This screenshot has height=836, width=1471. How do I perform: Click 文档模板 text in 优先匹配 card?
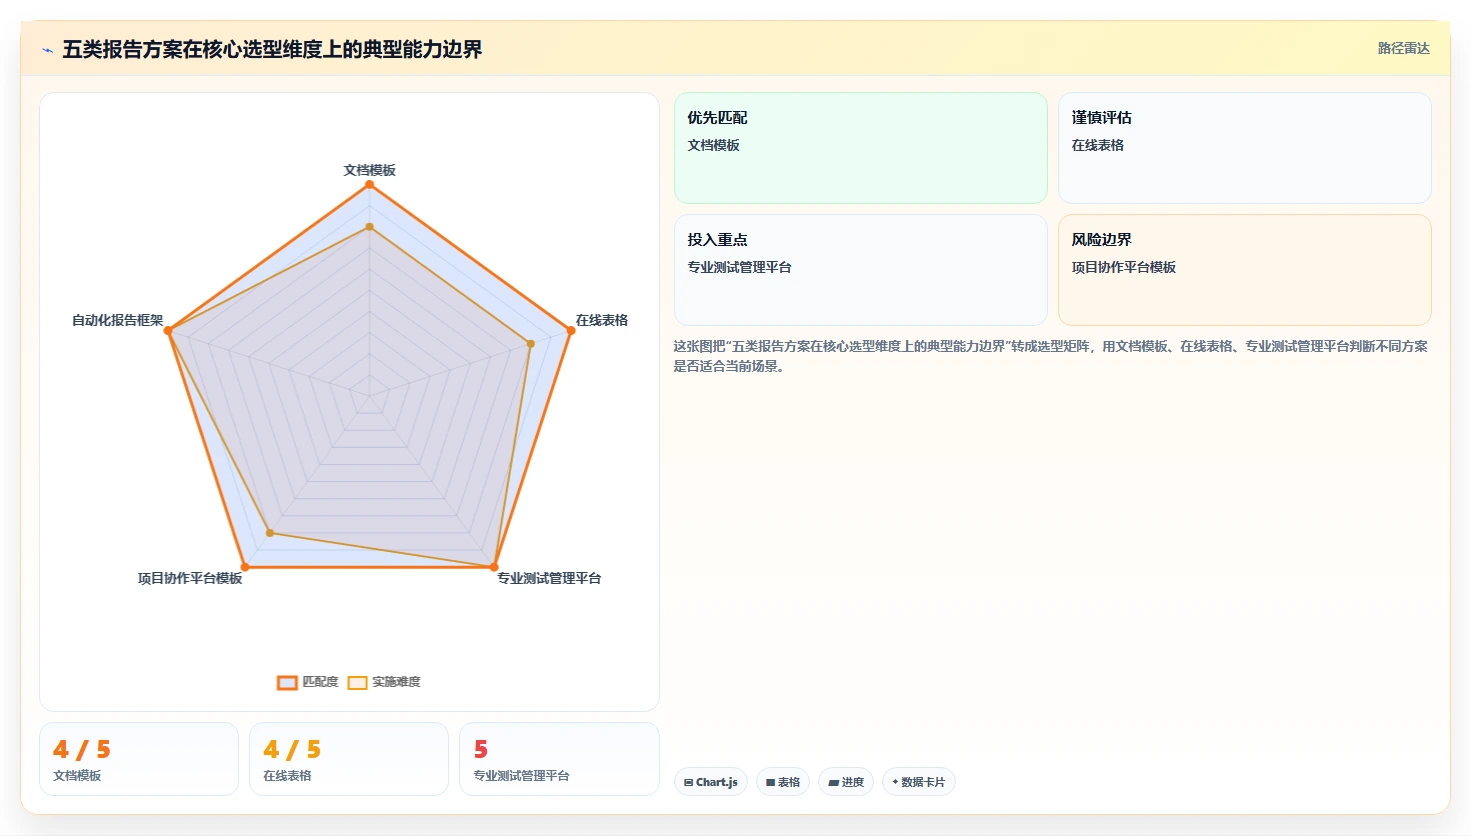714,145
